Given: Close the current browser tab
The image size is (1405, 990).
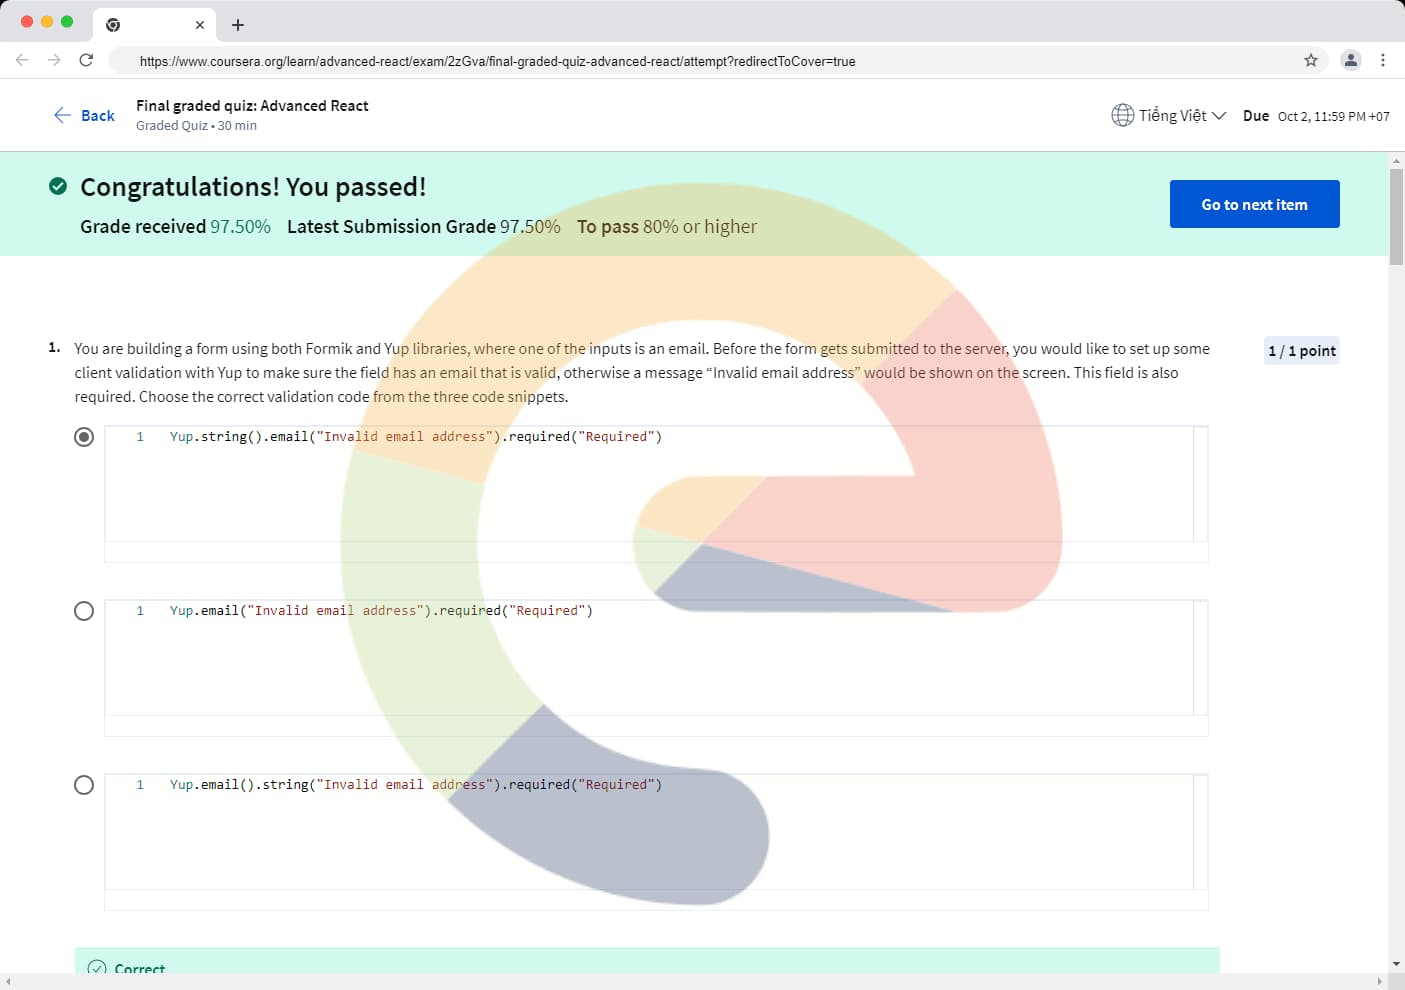Looking at the screenshot, I should click(200, 25).
